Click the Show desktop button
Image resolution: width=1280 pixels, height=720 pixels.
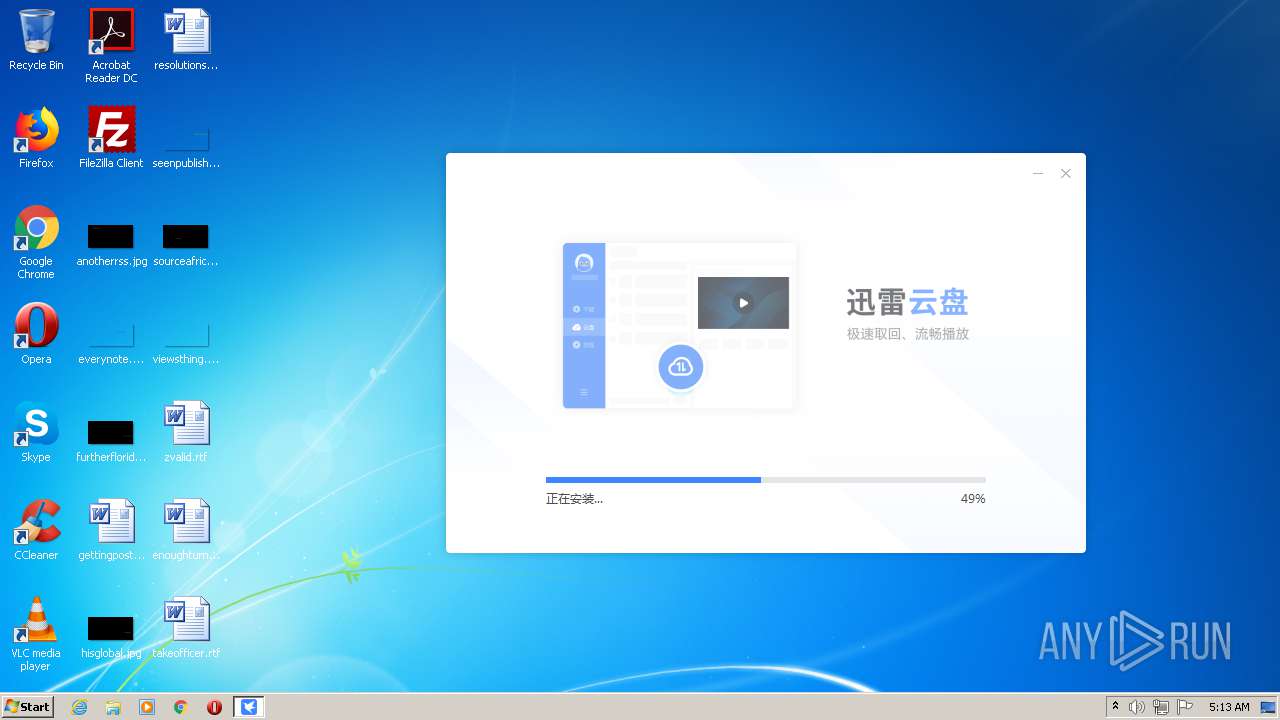click(1270, 707)
